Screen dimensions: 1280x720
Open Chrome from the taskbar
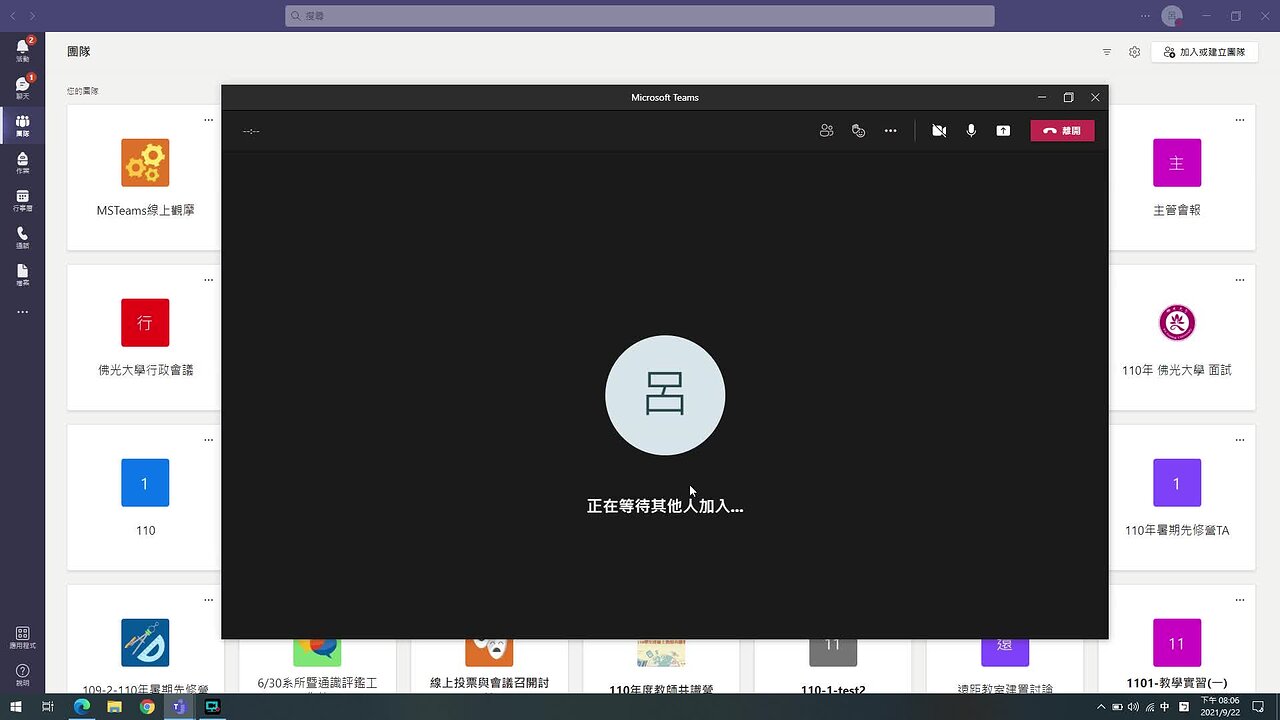(x=147, y=707)
